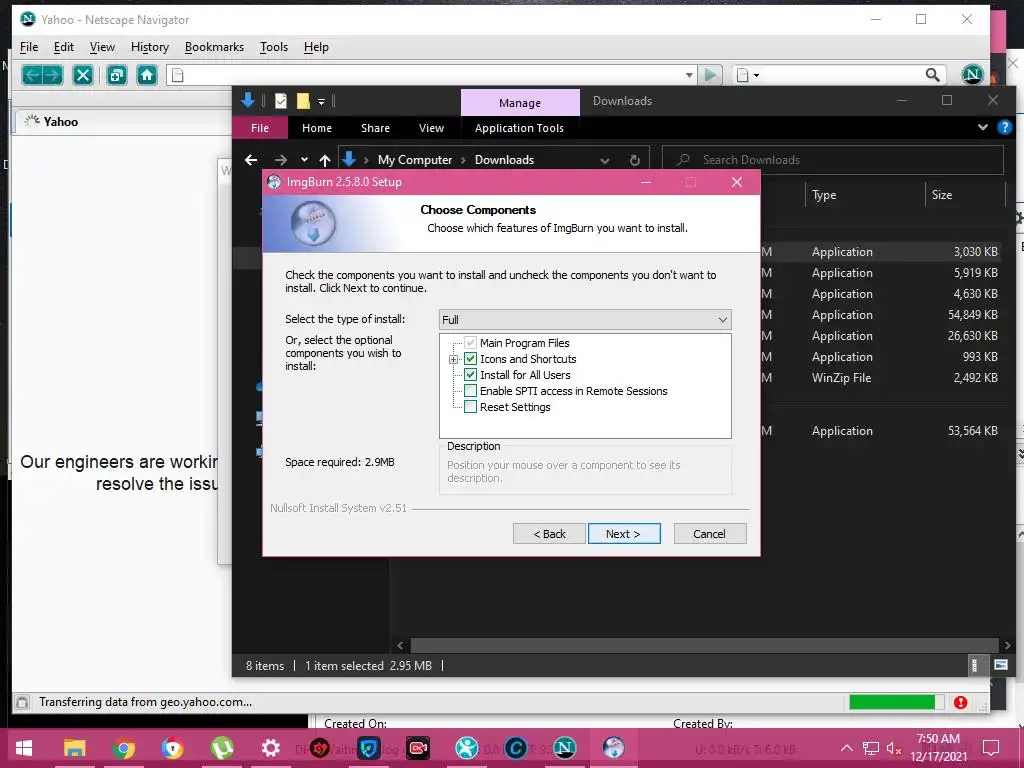Open Explorer address bar history dropdown
1024x768 pixels.
point(605,160)
